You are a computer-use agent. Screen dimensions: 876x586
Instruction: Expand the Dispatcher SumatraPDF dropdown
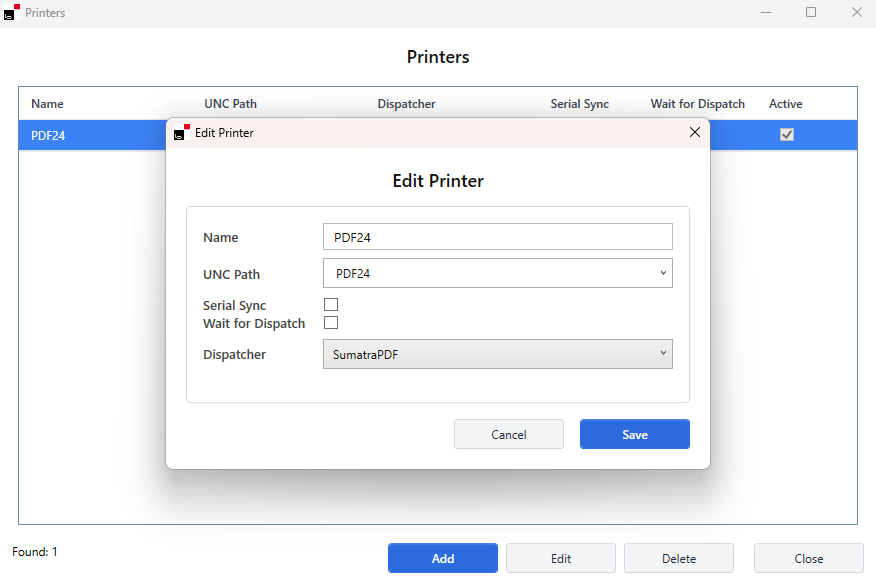coord(497,354)
